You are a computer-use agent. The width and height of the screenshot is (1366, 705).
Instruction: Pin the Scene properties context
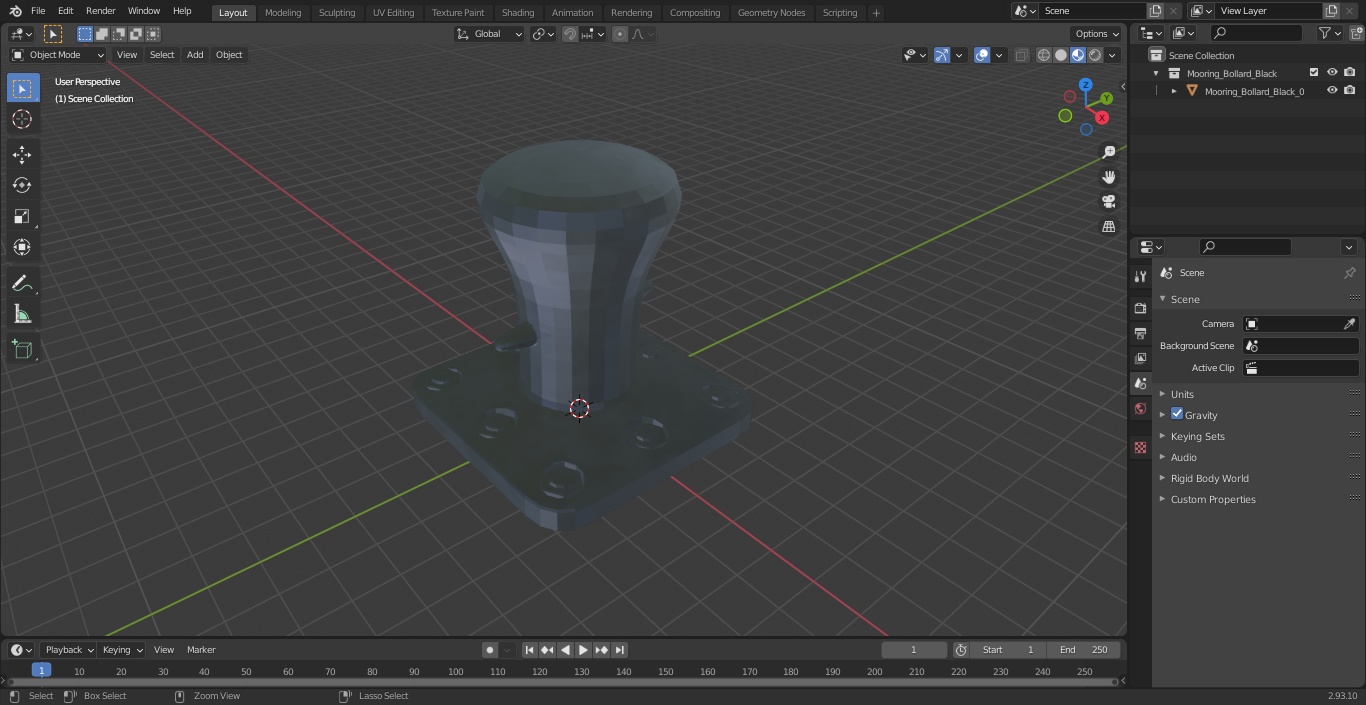click(x=1349, y=273)
